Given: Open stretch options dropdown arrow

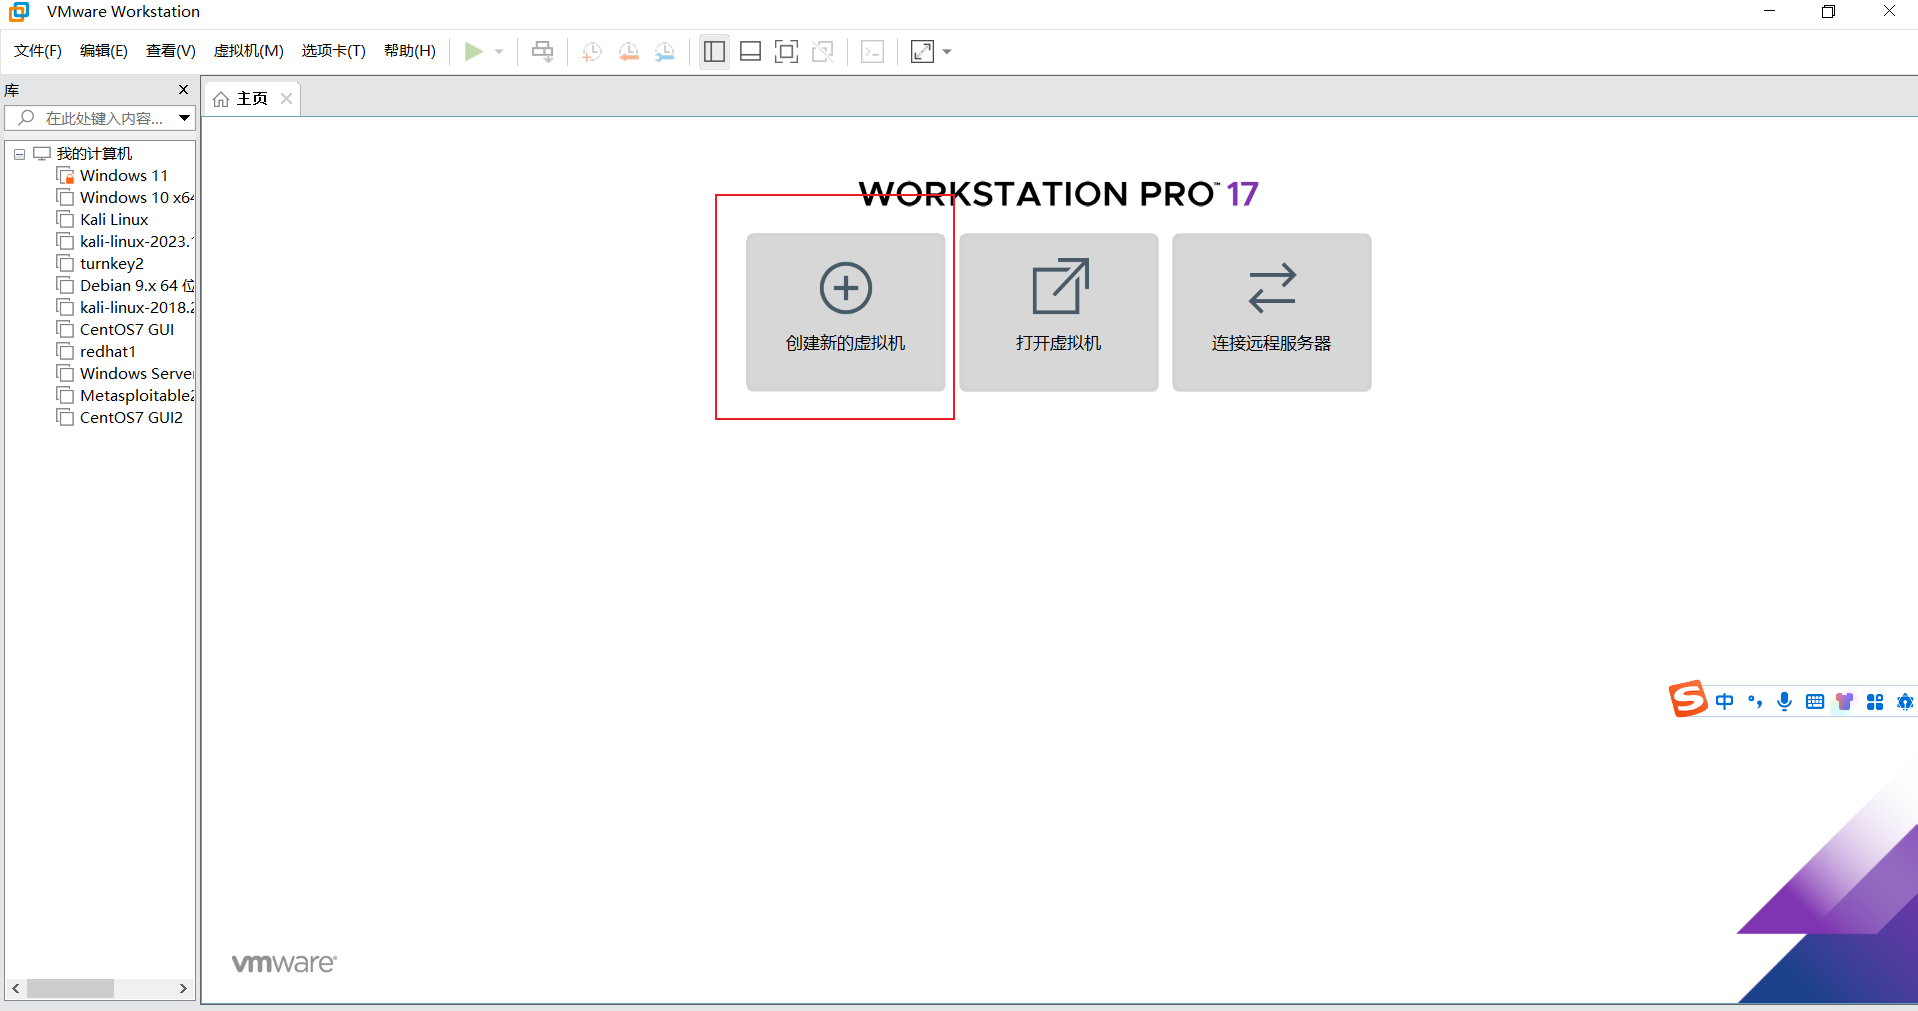Looking at the screenshot, I should (947, 52).
